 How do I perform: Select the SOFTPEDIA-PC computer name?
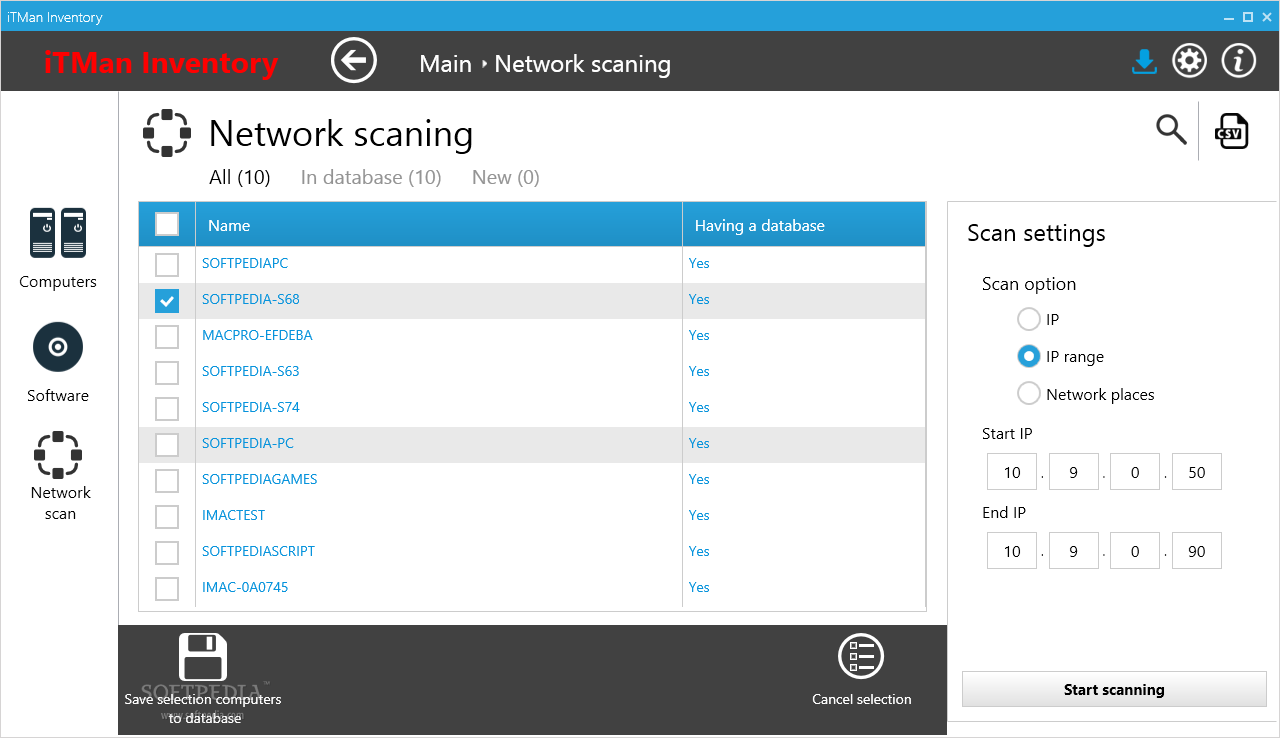click(248, 443)
